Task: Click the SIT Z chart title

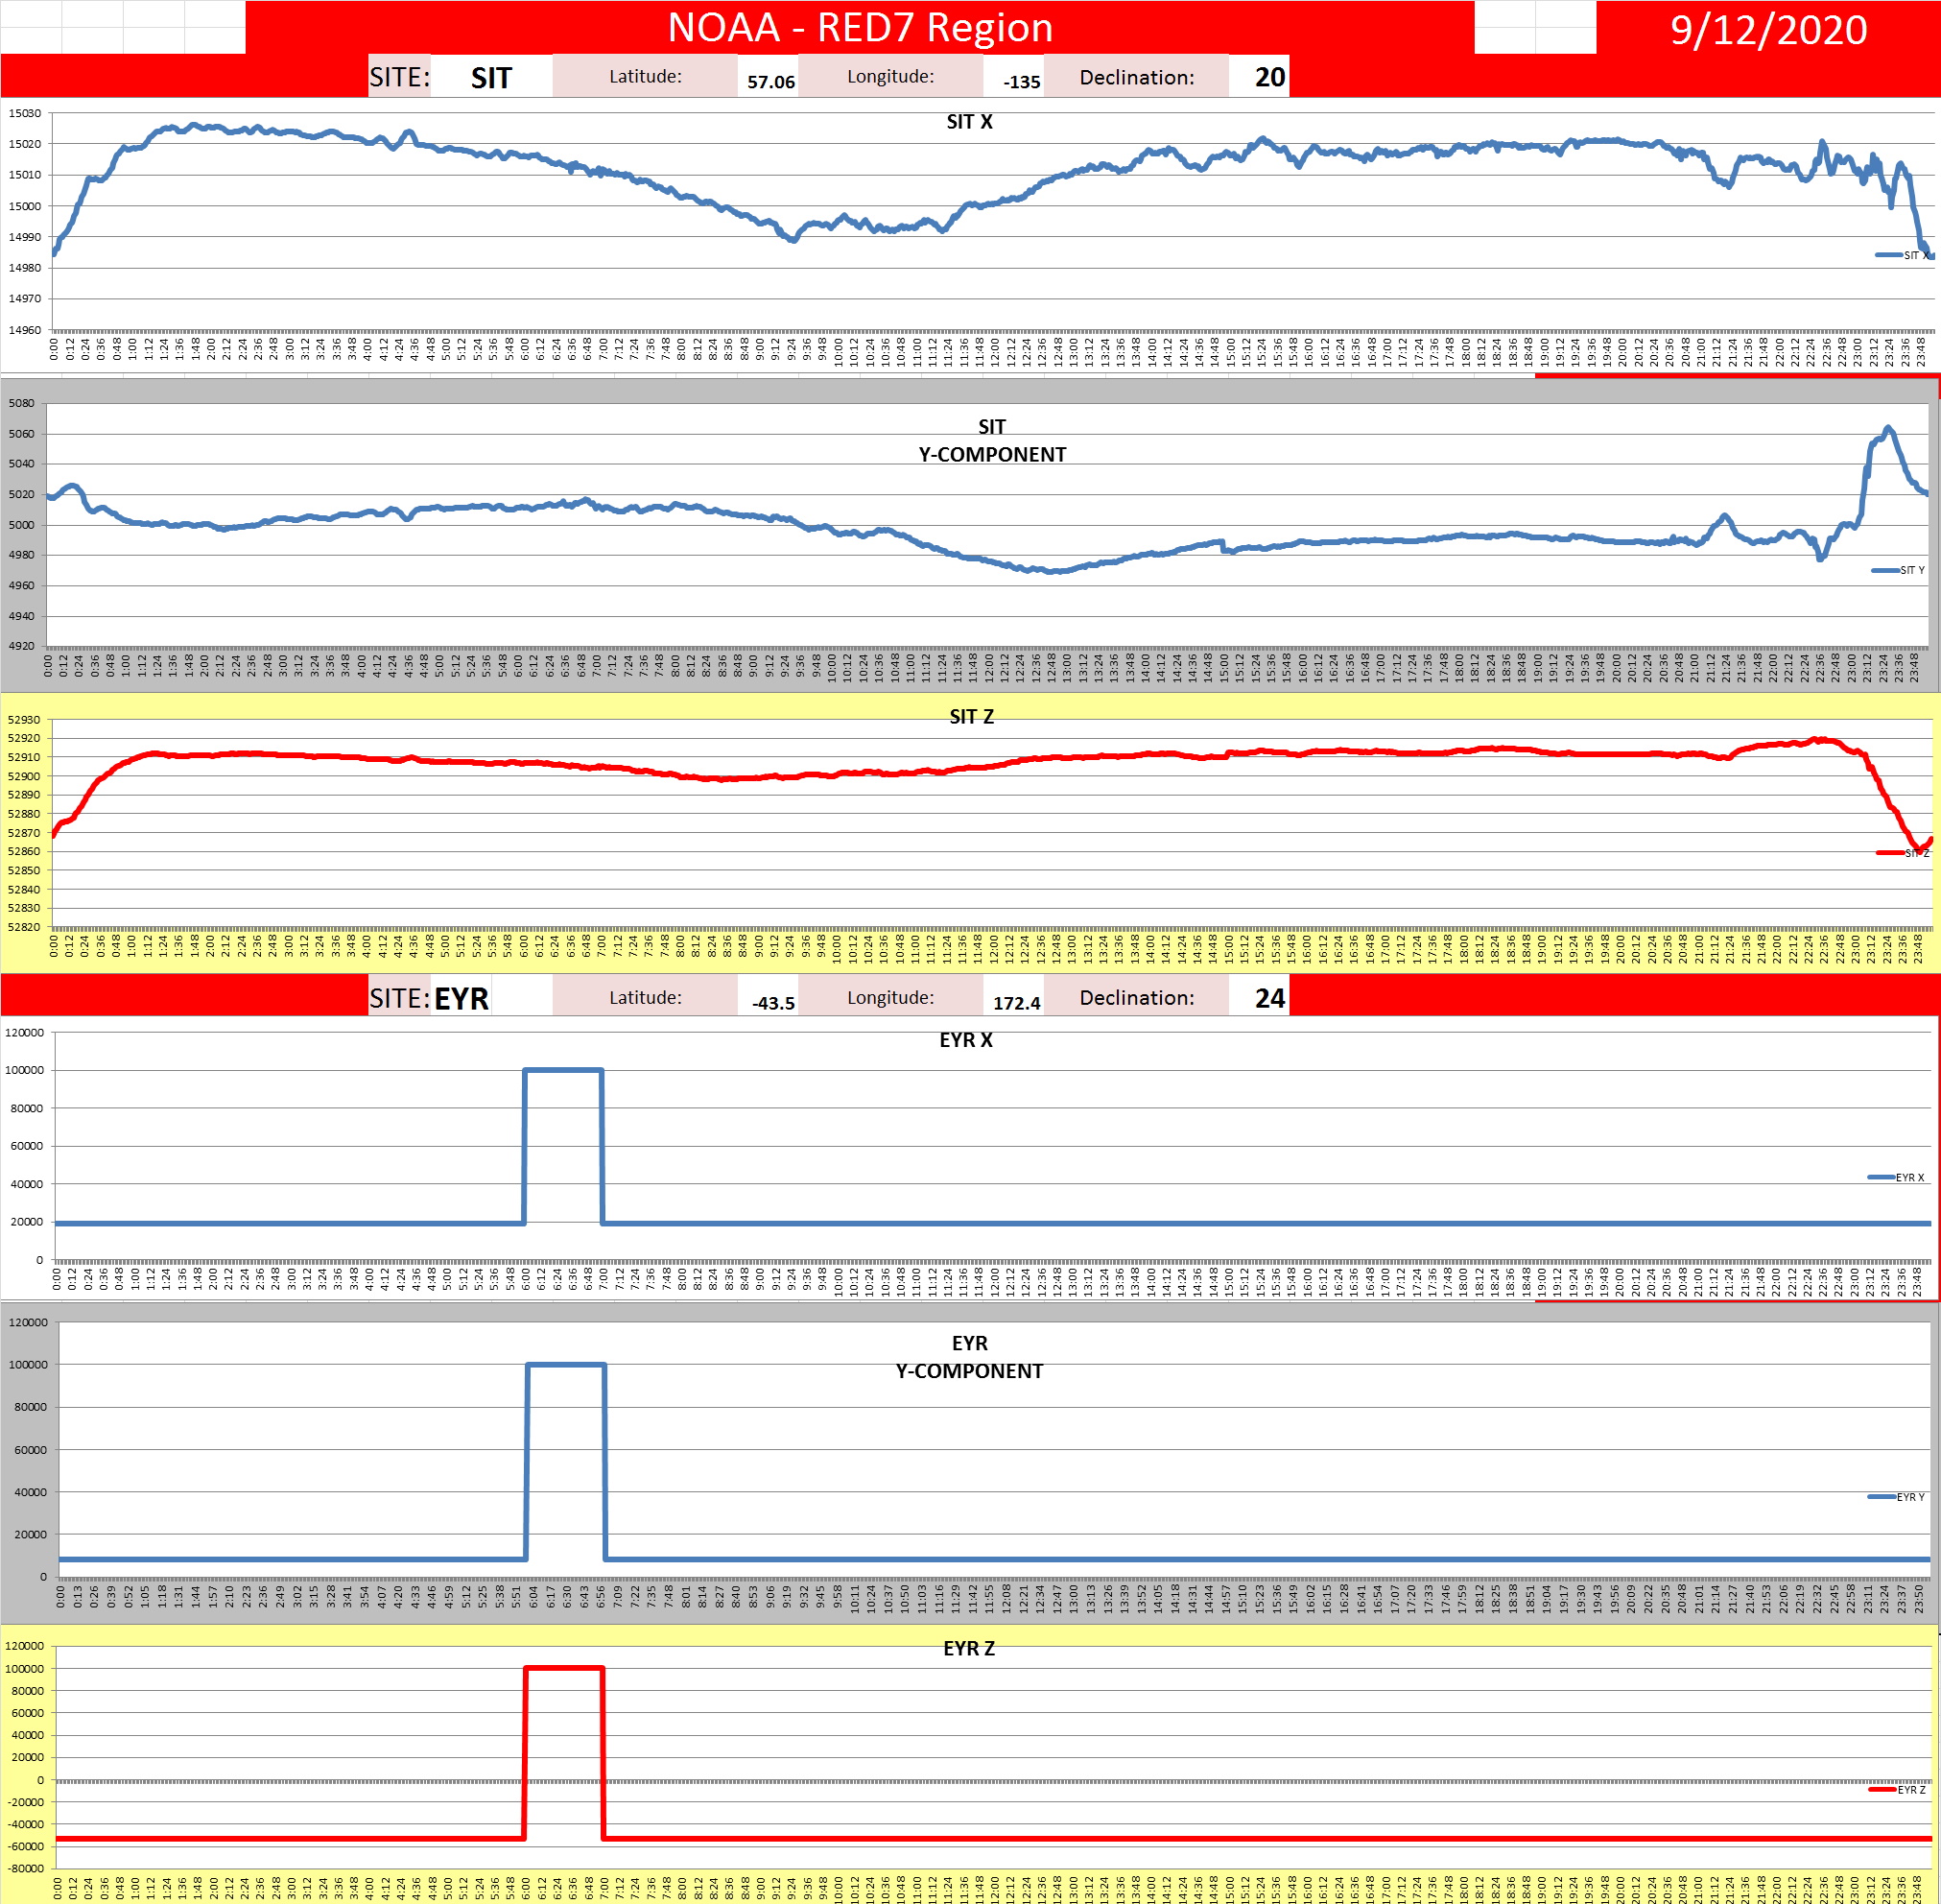Action: pos(971,717)
